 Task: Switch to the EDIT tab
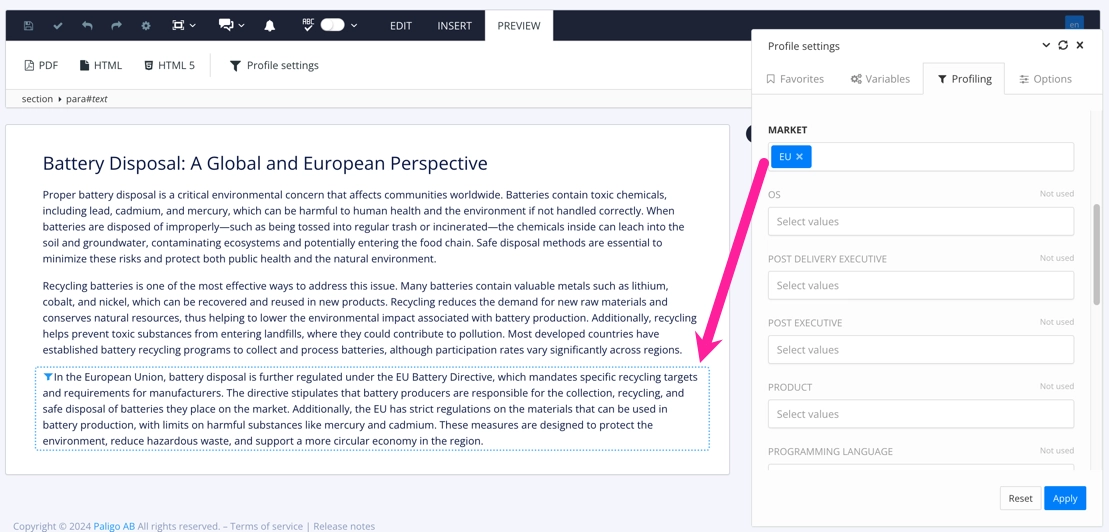coord(401,25)
